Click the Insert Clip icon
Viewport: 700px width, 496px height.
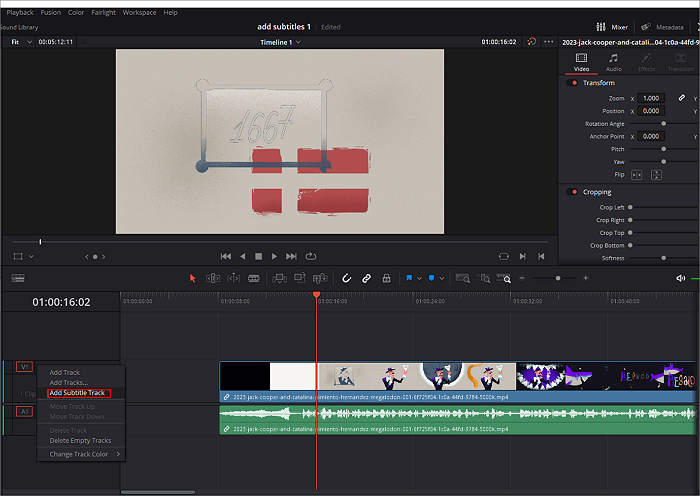(279, 279)
